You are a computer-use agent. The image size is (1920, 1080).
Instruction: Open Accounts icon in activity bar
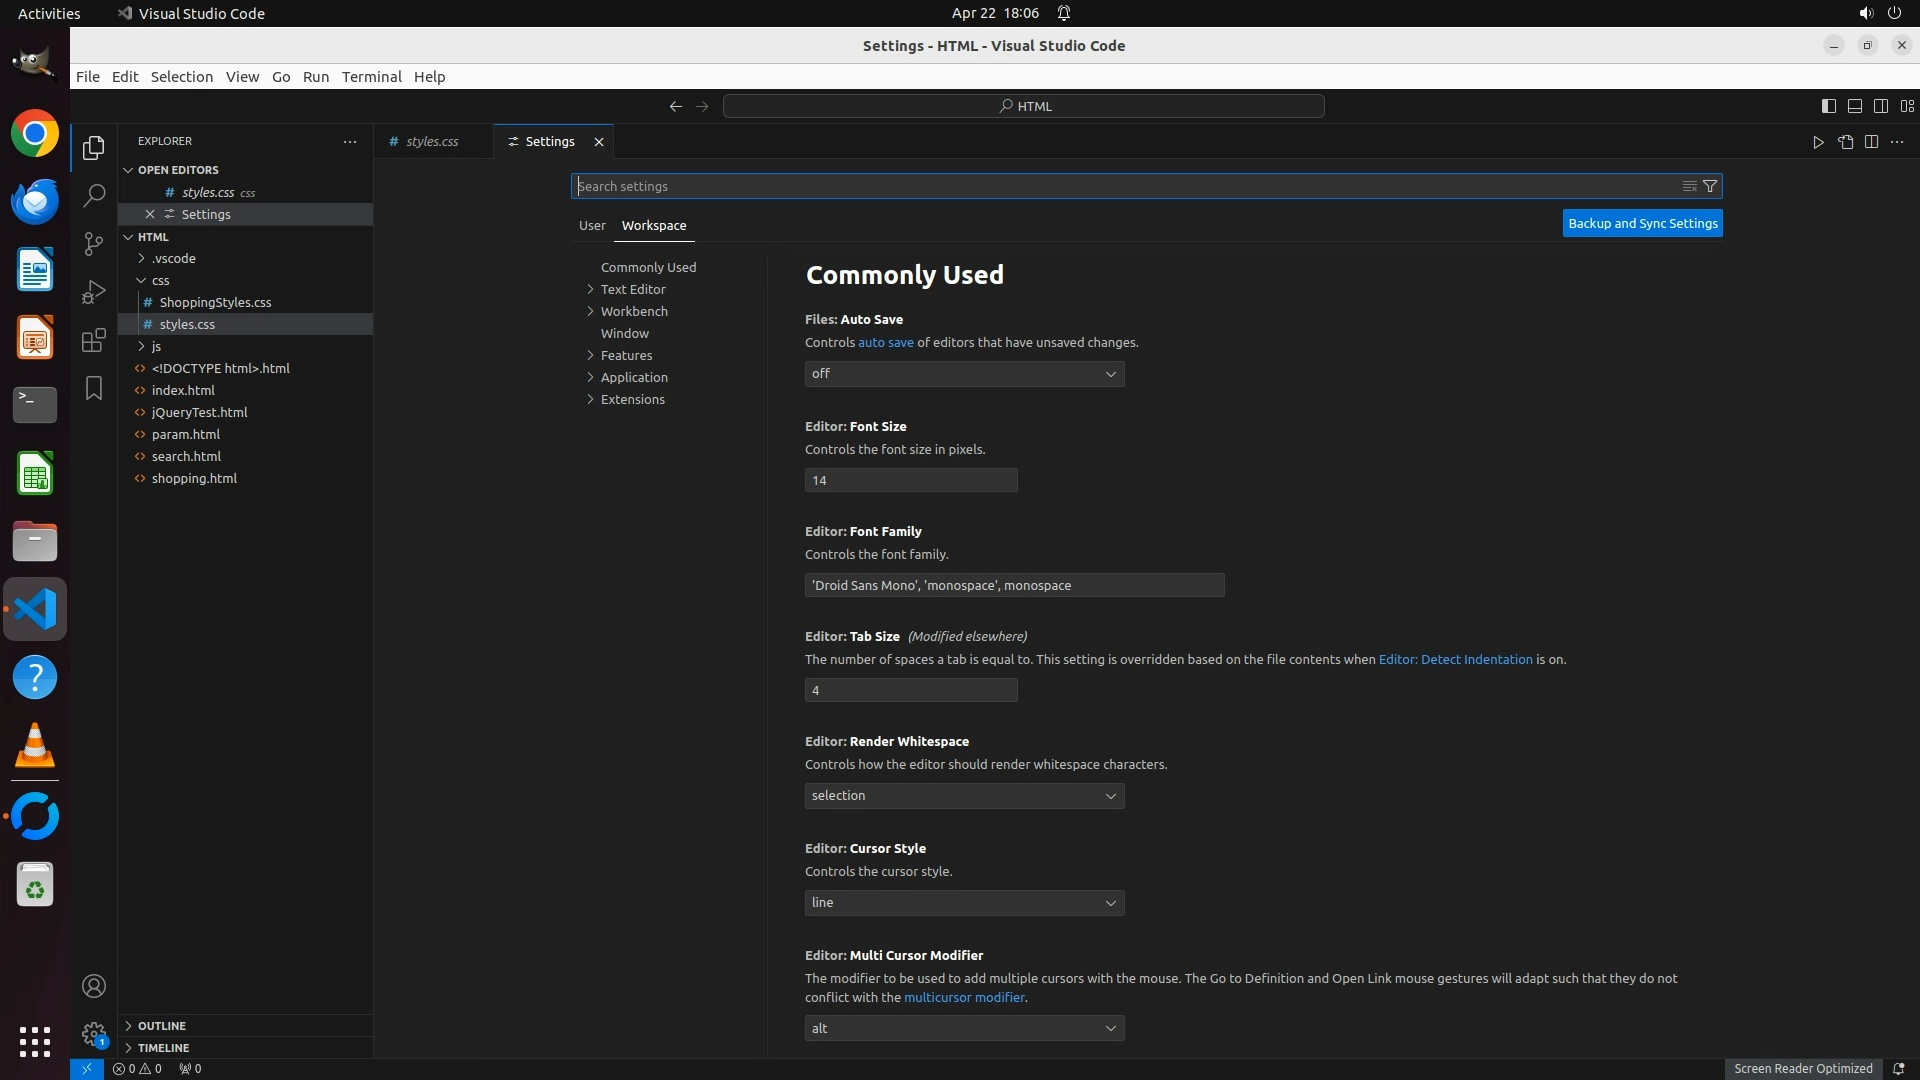94,986
